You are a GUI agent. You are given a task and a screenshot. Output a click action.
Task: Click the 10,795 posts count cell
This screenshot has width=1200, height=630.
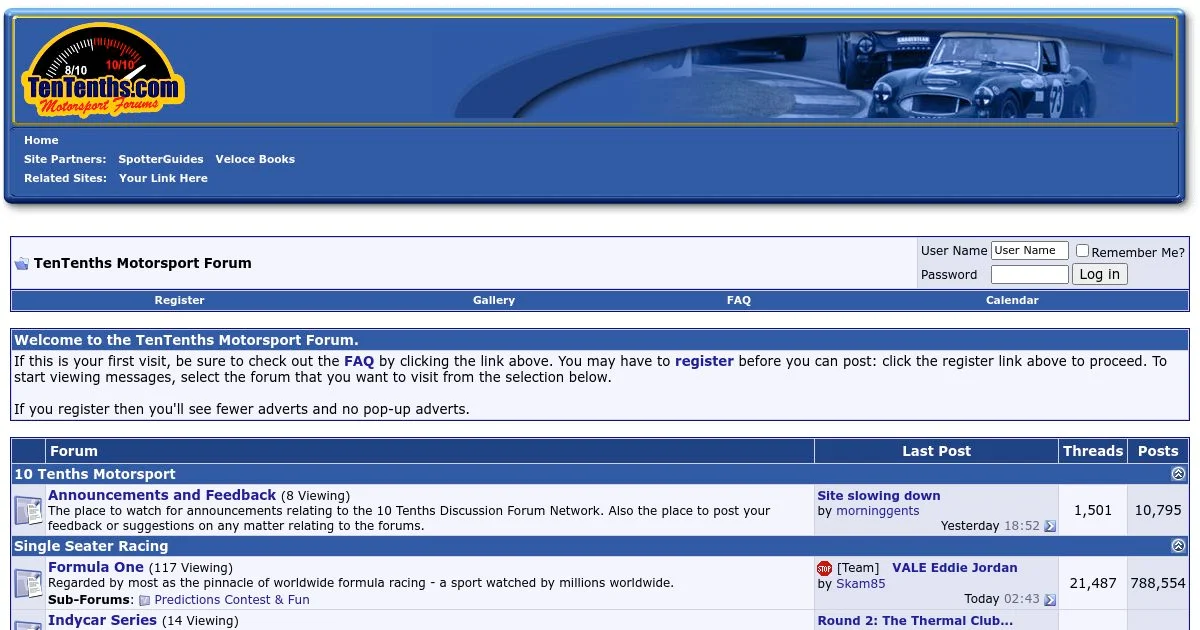(1158, 510)
